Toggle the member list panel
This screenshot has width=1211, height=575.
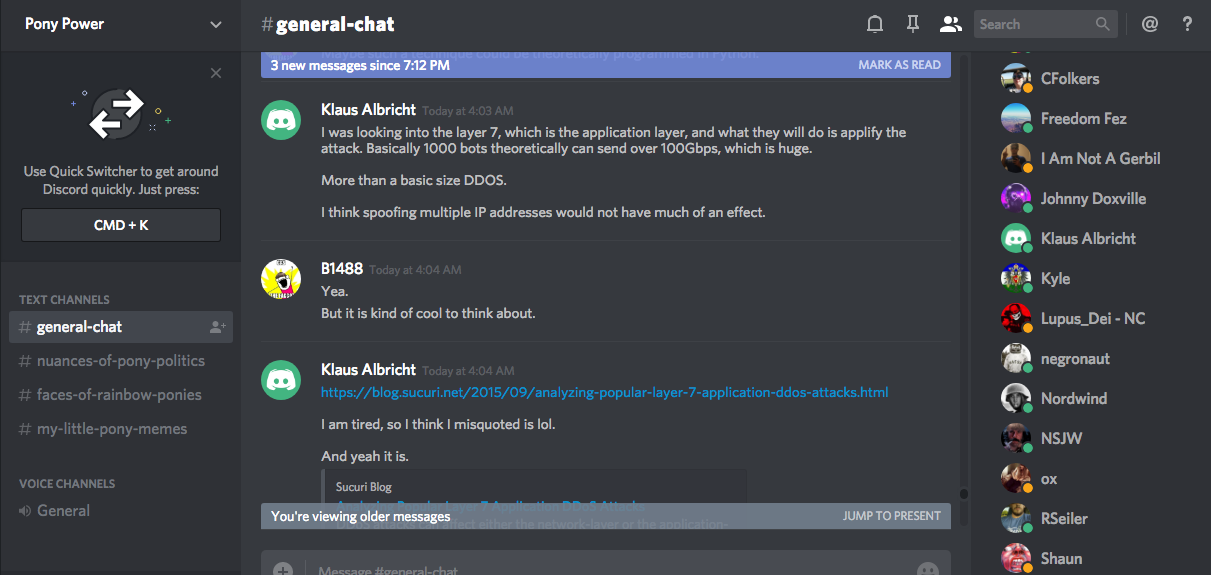point(950,24)
